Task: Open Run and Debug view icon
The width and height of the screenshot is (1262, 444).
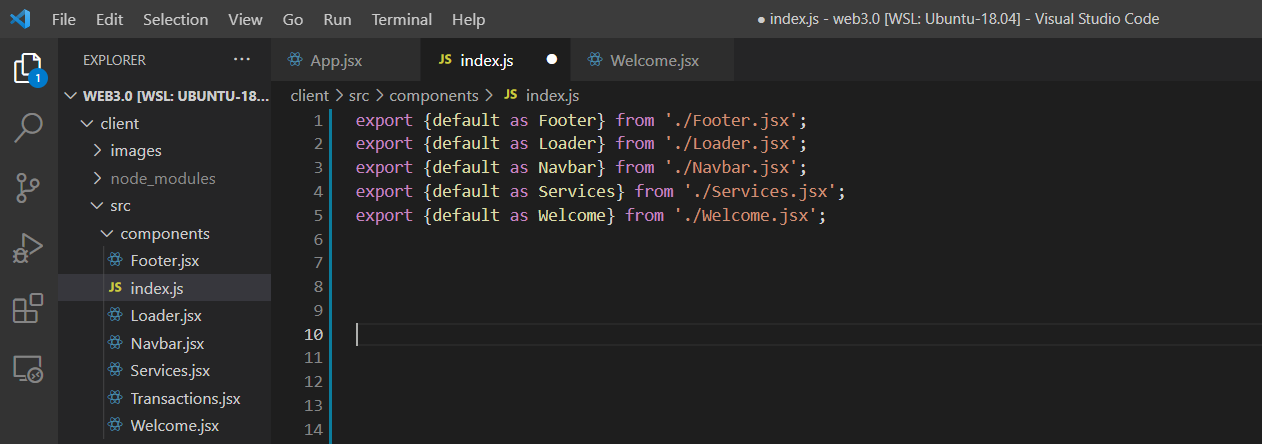Action: [28, 247]
